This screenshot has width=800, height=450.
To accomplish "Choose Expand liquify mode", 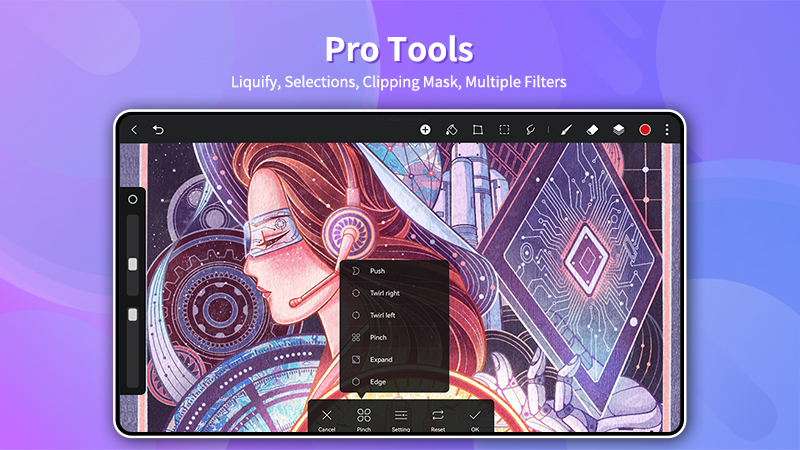I will 394,360.
